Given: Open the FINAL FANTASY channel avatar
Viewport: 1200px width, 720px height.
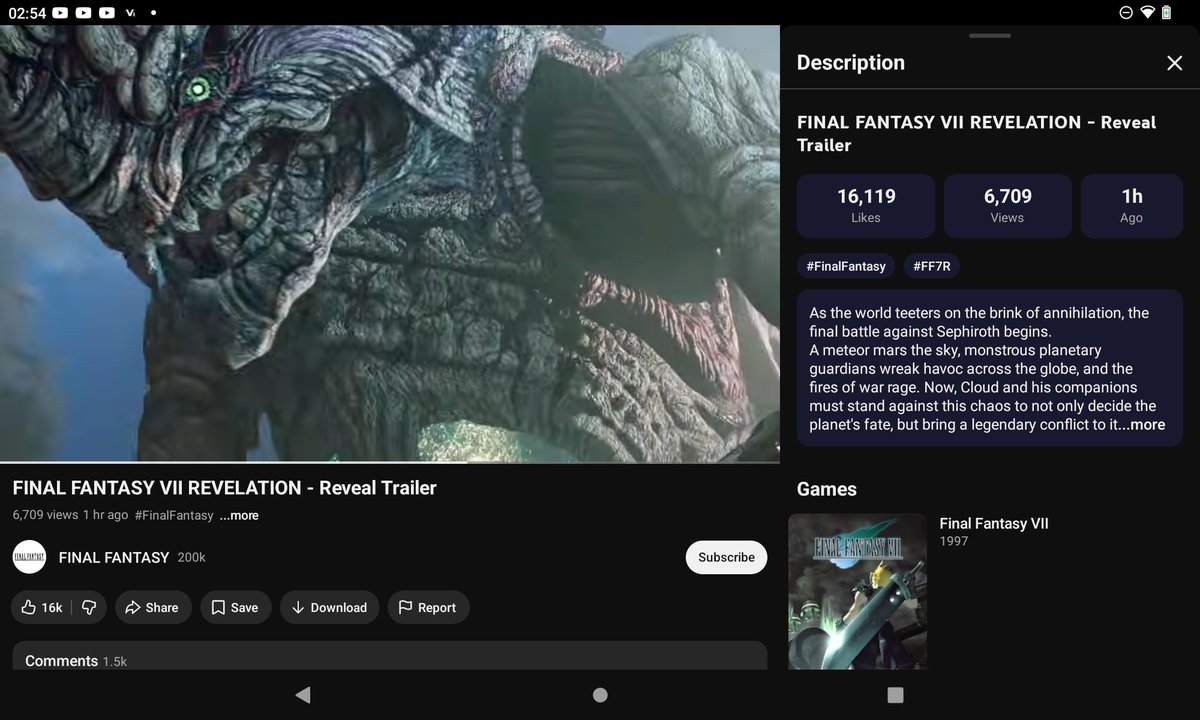Looking at the screenshot, I should click(x=29, y=557).
